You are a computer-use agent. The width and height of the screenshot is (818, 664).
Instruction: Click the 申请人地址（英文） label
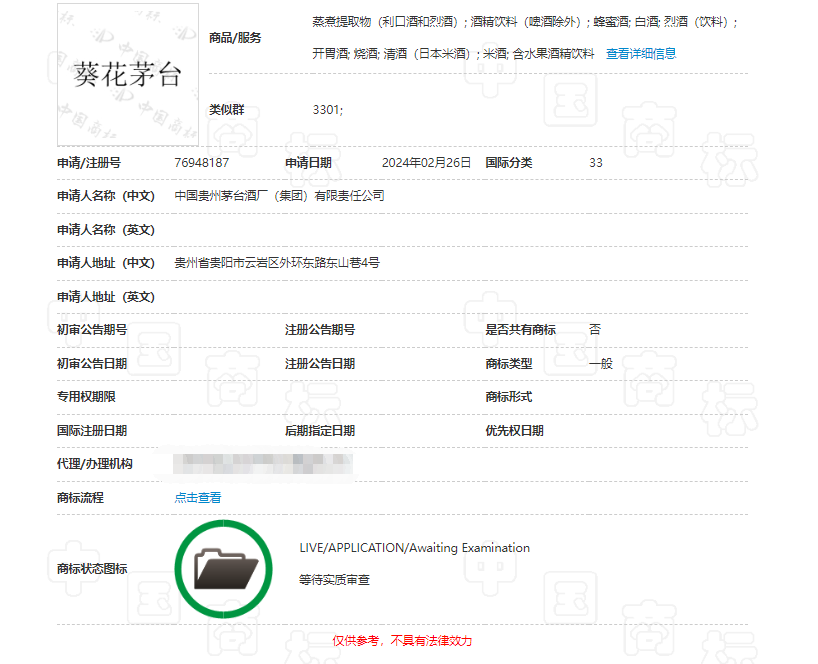click(106, 297)
